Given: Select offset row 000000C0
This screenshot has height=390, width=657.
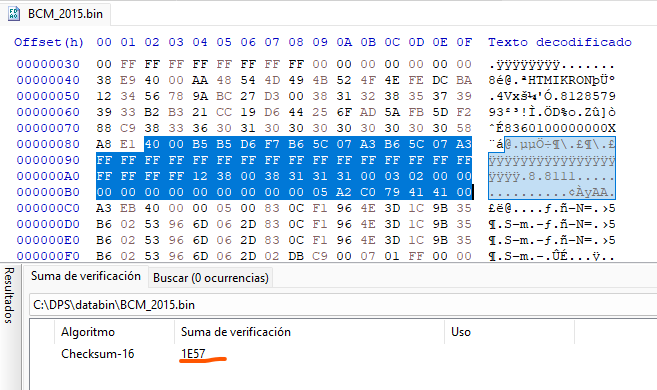Looking at the screenshot, I should [x=48, y=208].
